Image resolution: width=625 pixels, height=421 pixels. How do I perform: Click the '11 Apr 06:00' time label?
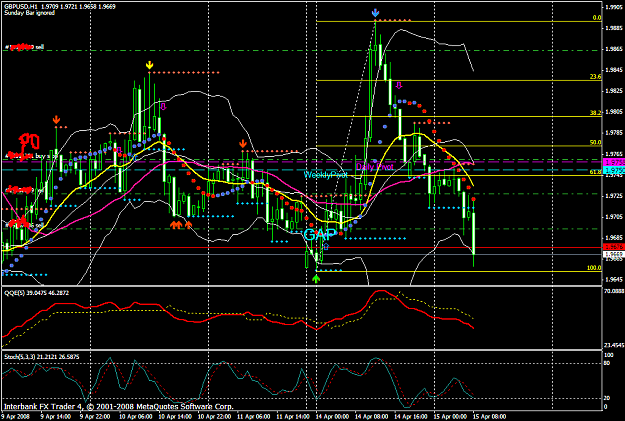[x=254, y=417]
